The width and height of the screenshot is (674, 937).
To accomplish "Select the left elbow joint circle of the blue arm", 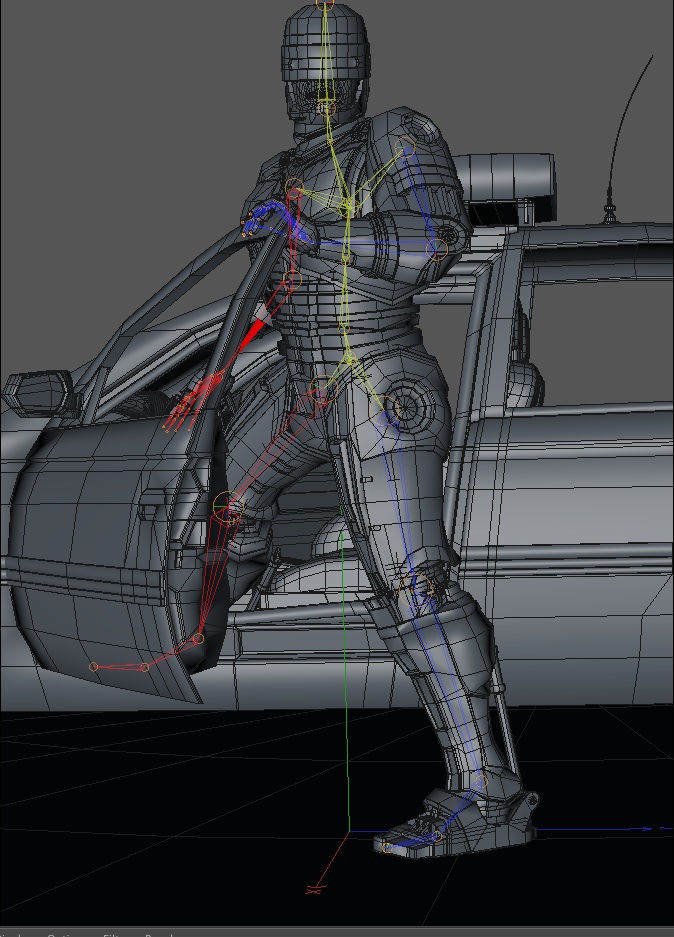I will tap(437, 250).
